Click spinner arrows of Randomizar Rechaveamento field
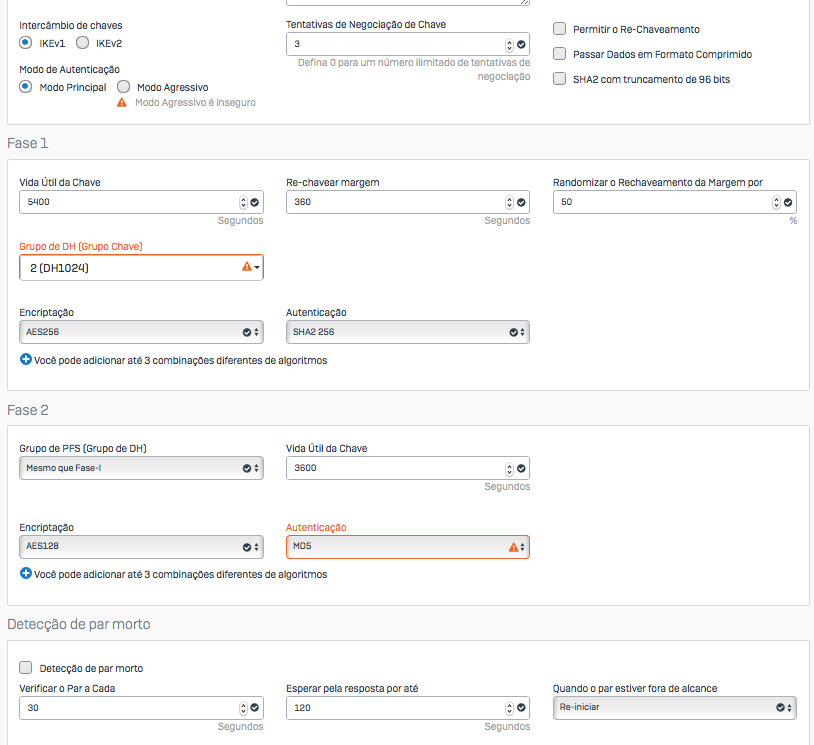This screenshot has height=745, width=814. (x=776, y=202)
